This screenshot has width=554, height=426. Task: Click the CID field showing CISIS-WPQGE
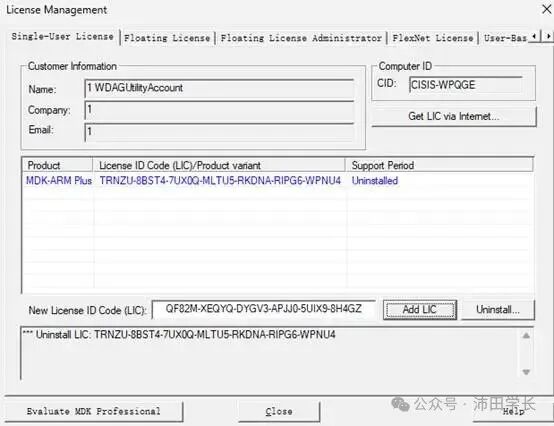[x=465, y=85]
